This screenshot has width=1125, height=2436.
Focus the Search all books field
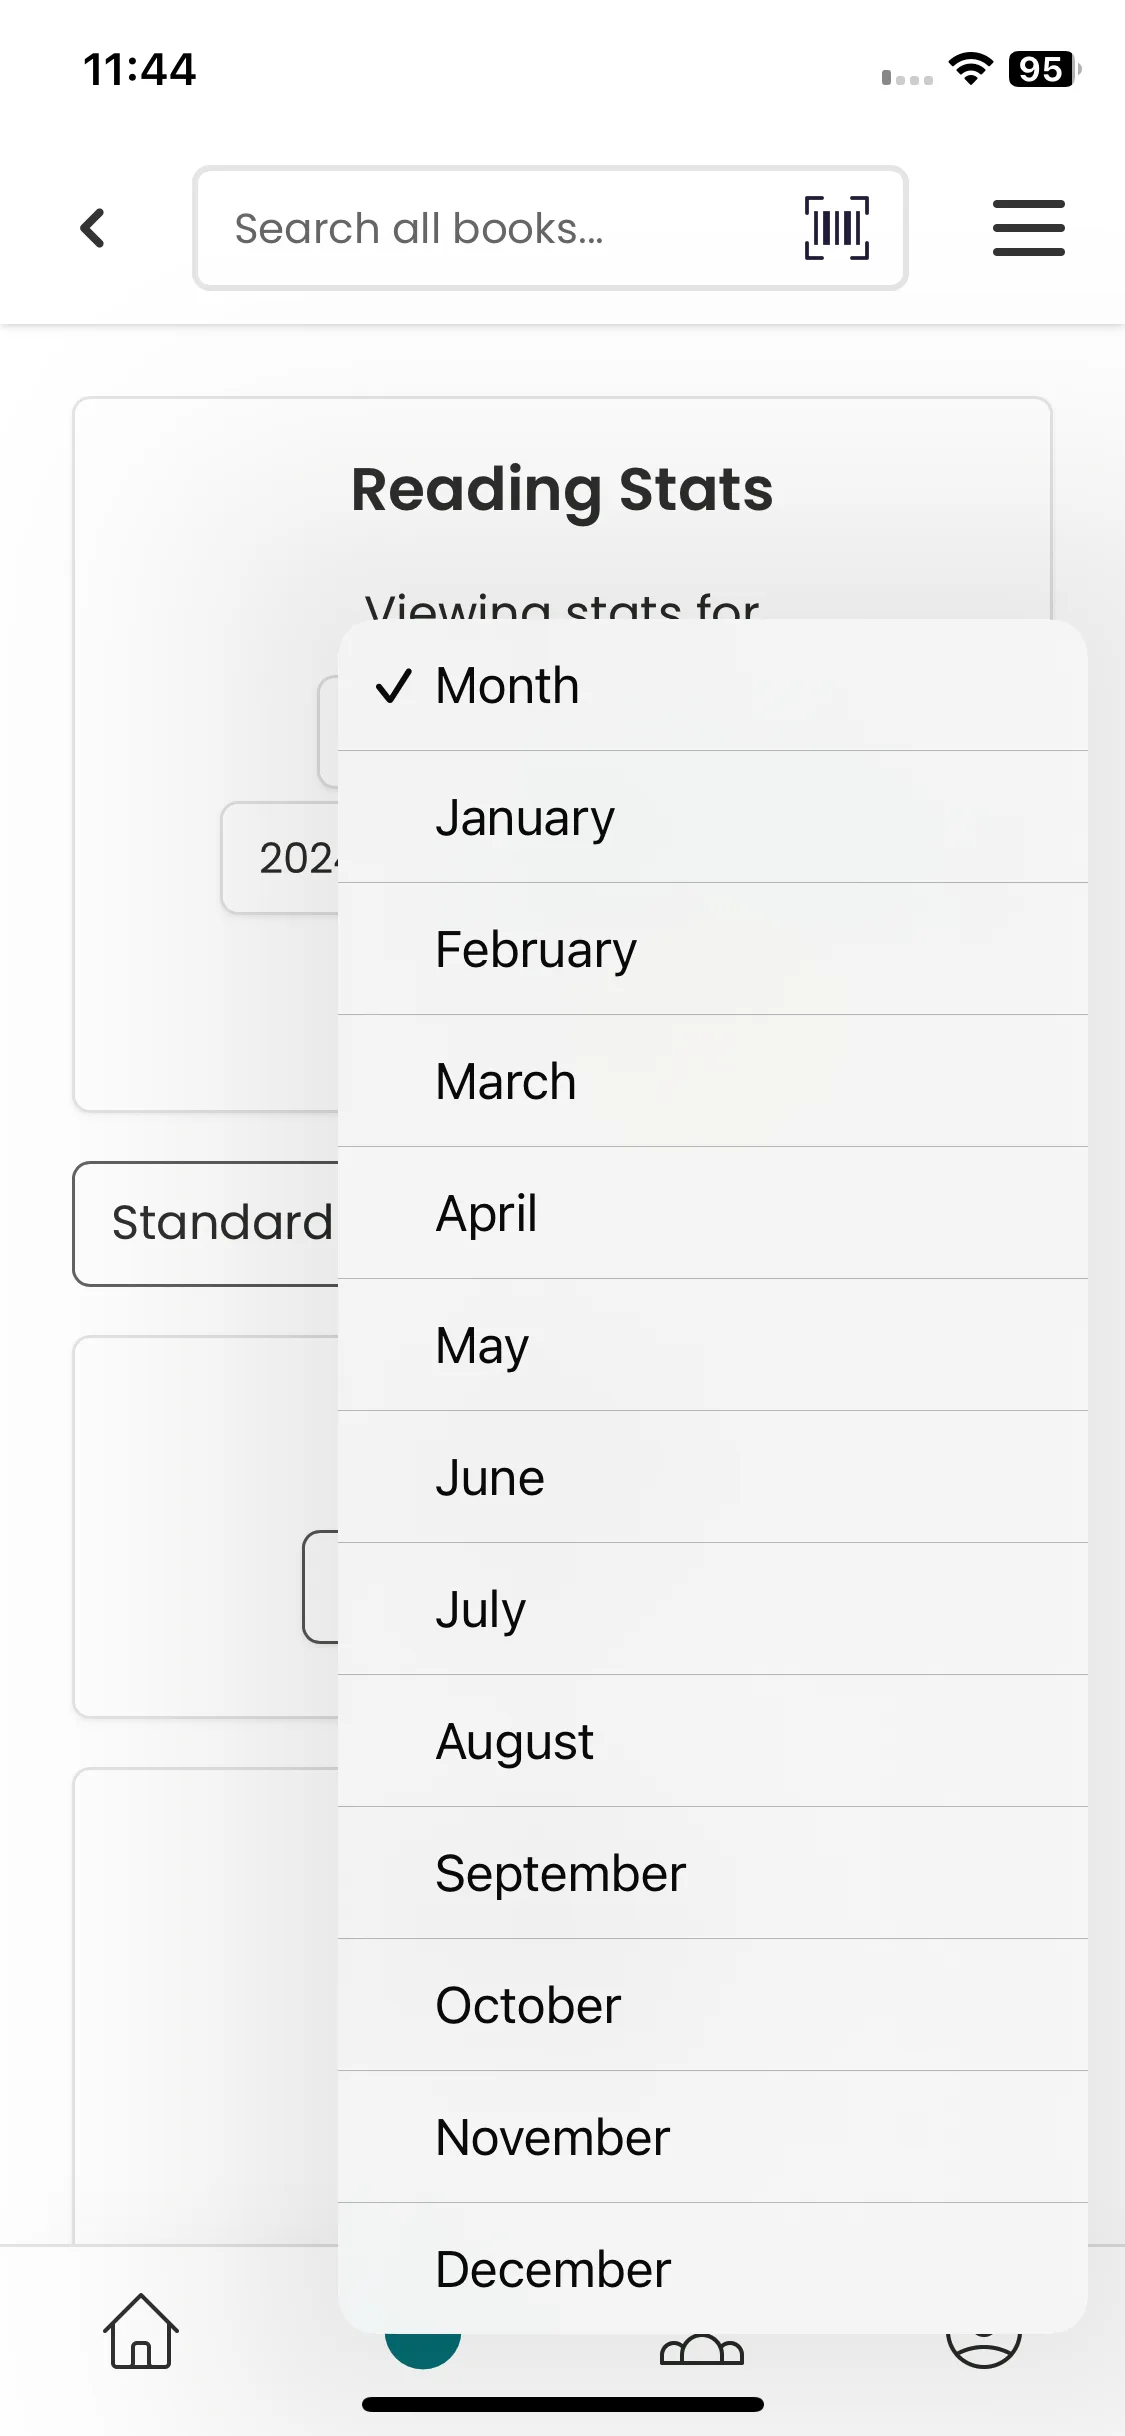500,229
